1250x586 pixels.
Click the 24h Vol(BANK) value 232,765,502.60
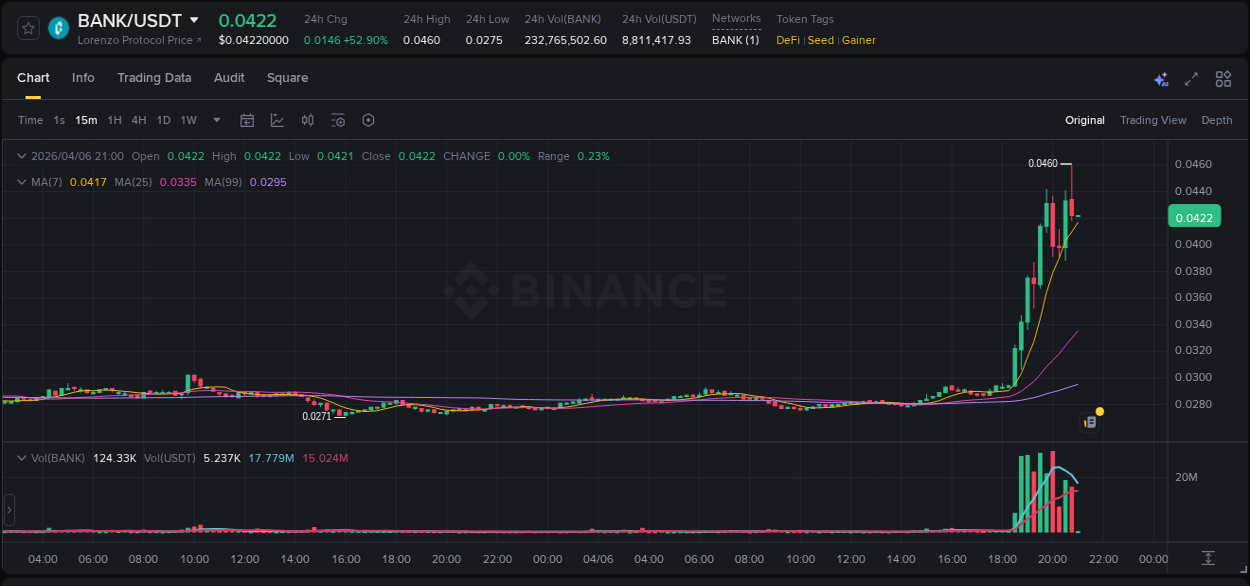(565, 40)
